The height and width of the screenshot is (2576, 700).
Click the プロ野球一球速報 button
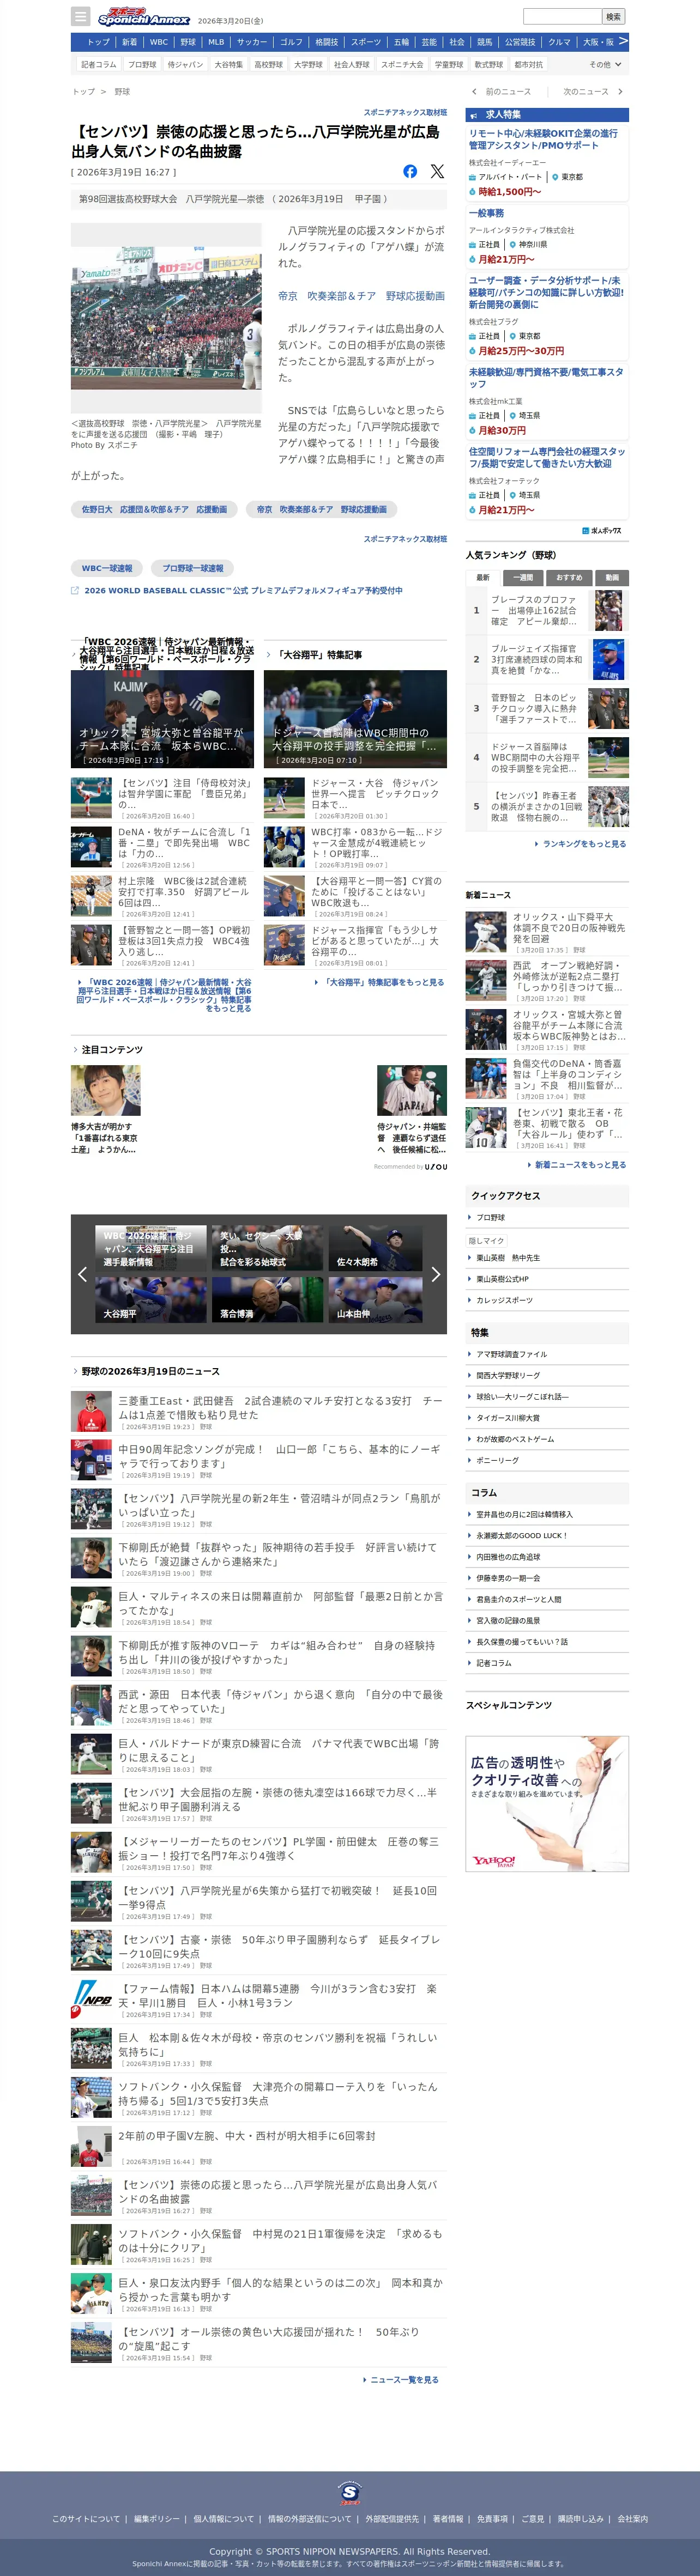tap(193, 568)
